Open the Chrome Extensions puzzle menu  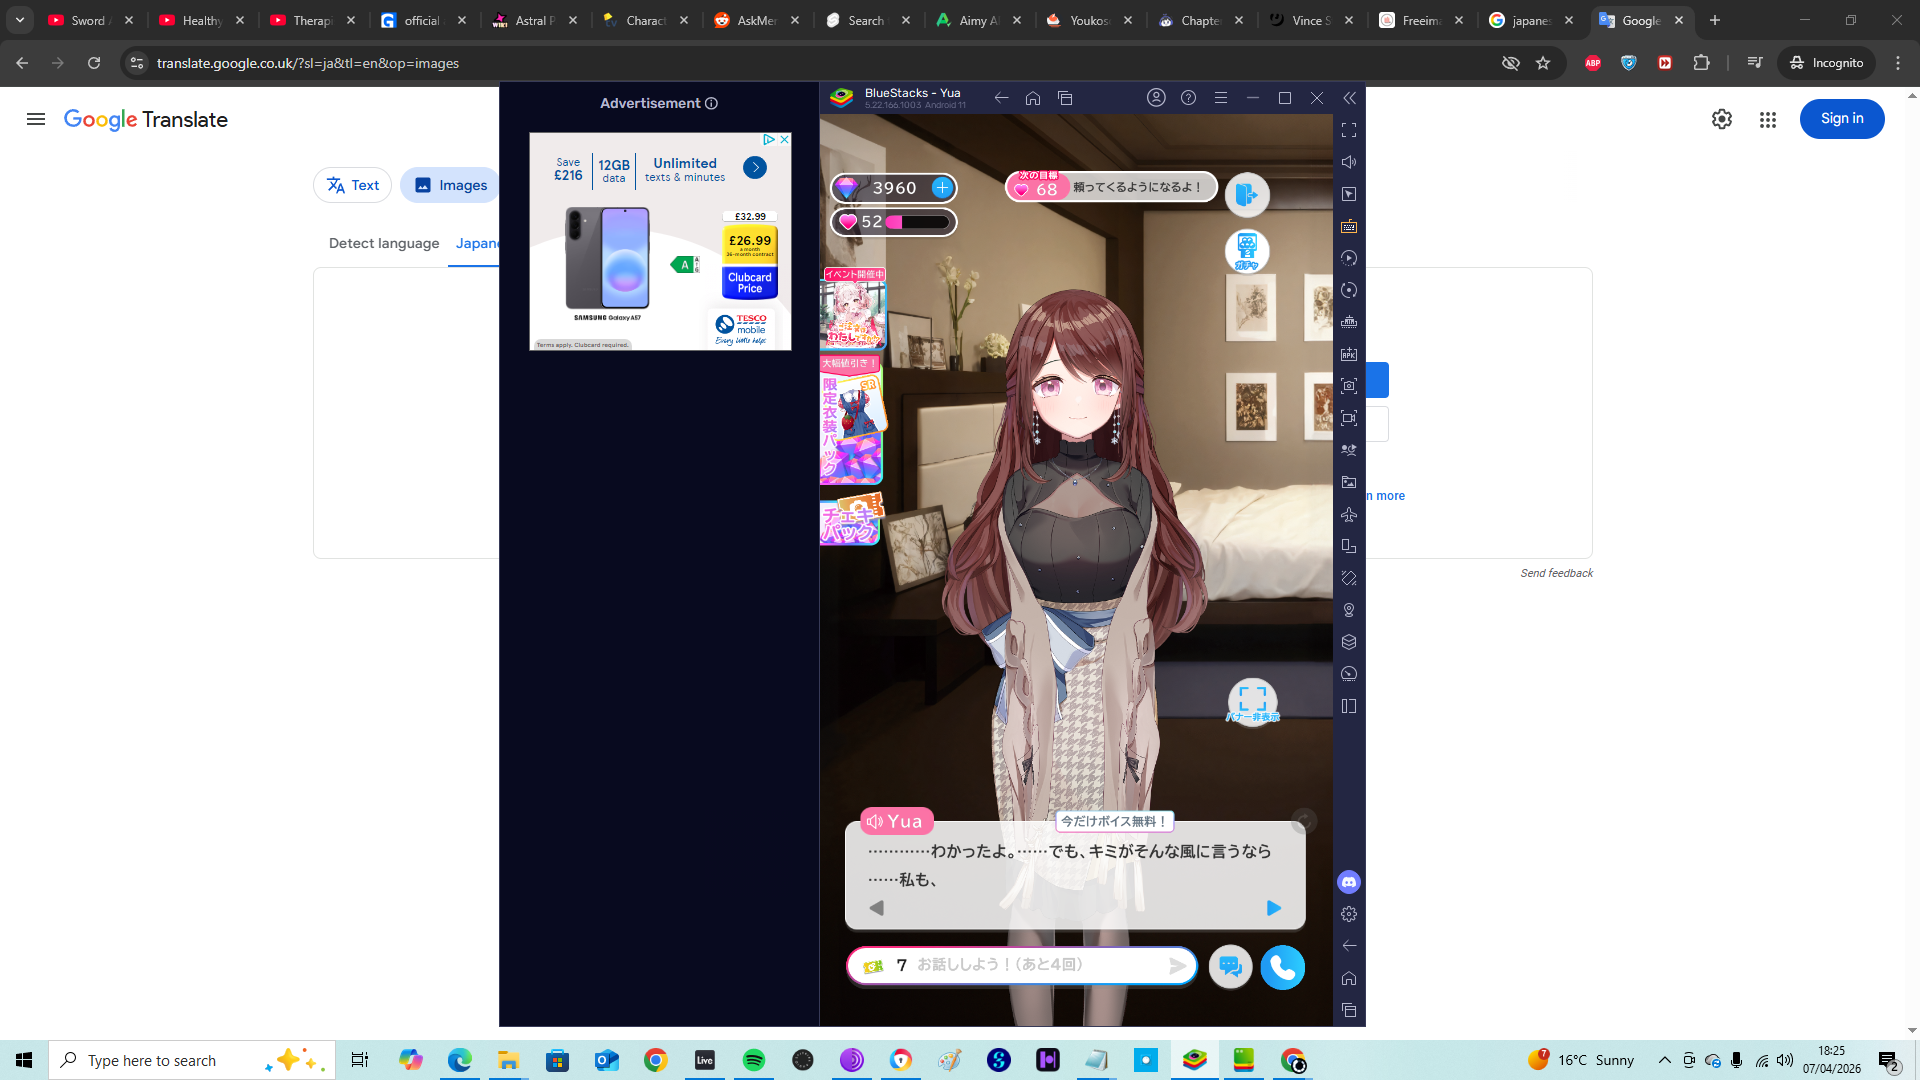pos(1701,63)
